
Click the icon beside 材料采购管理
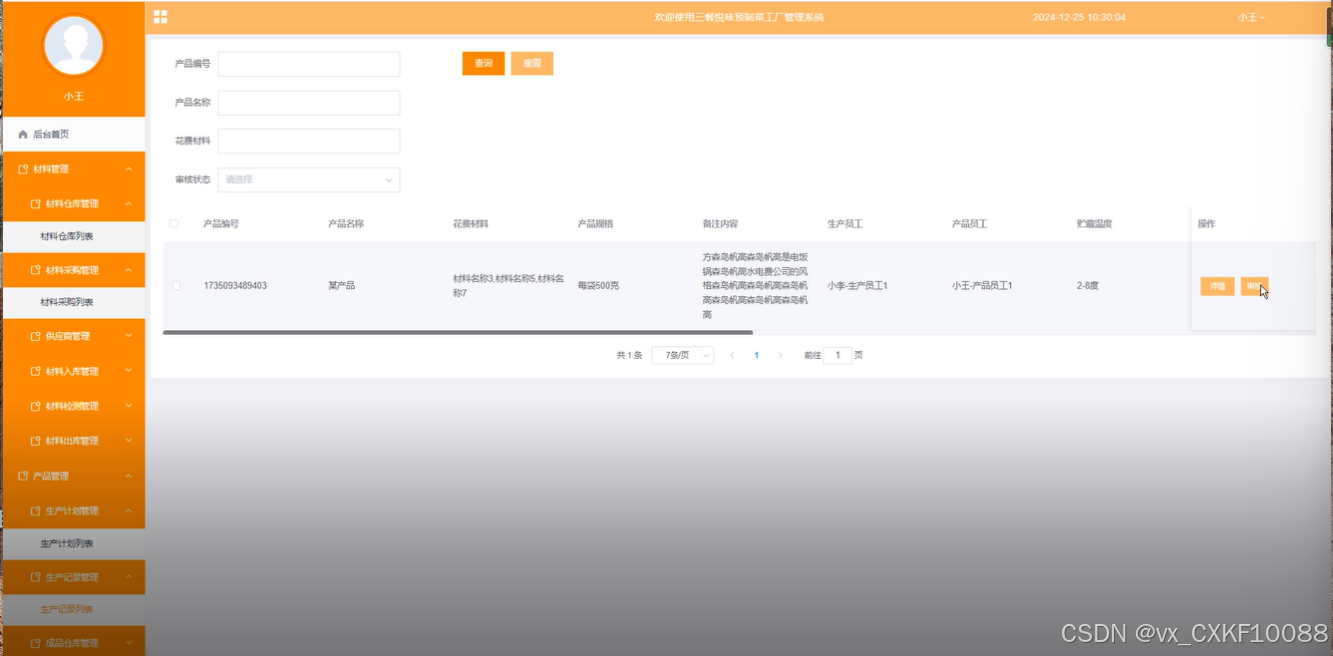[x=36, y=270]
